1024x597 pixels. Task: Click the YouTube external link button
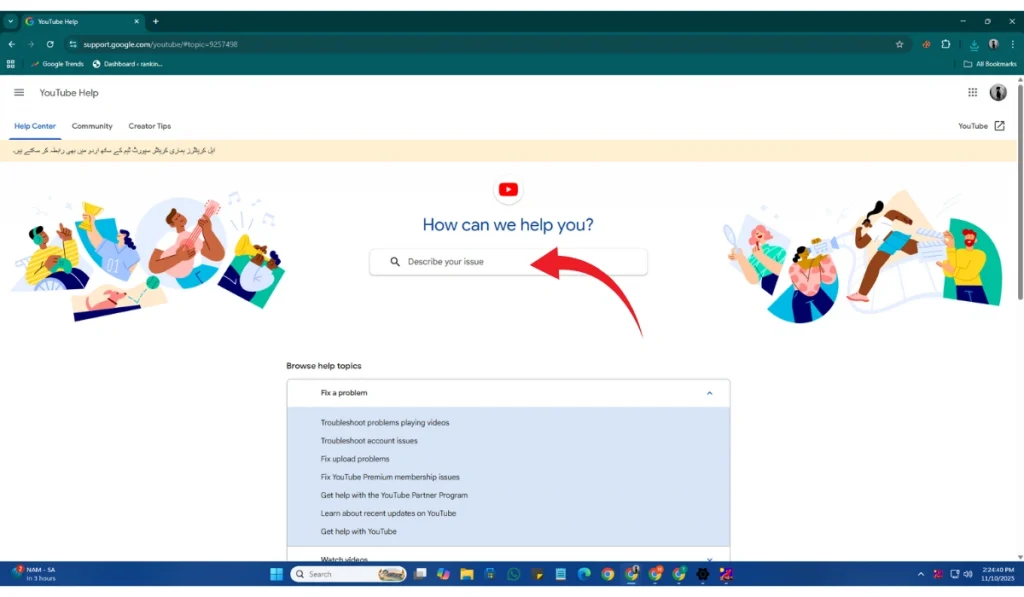click(981, 126)
